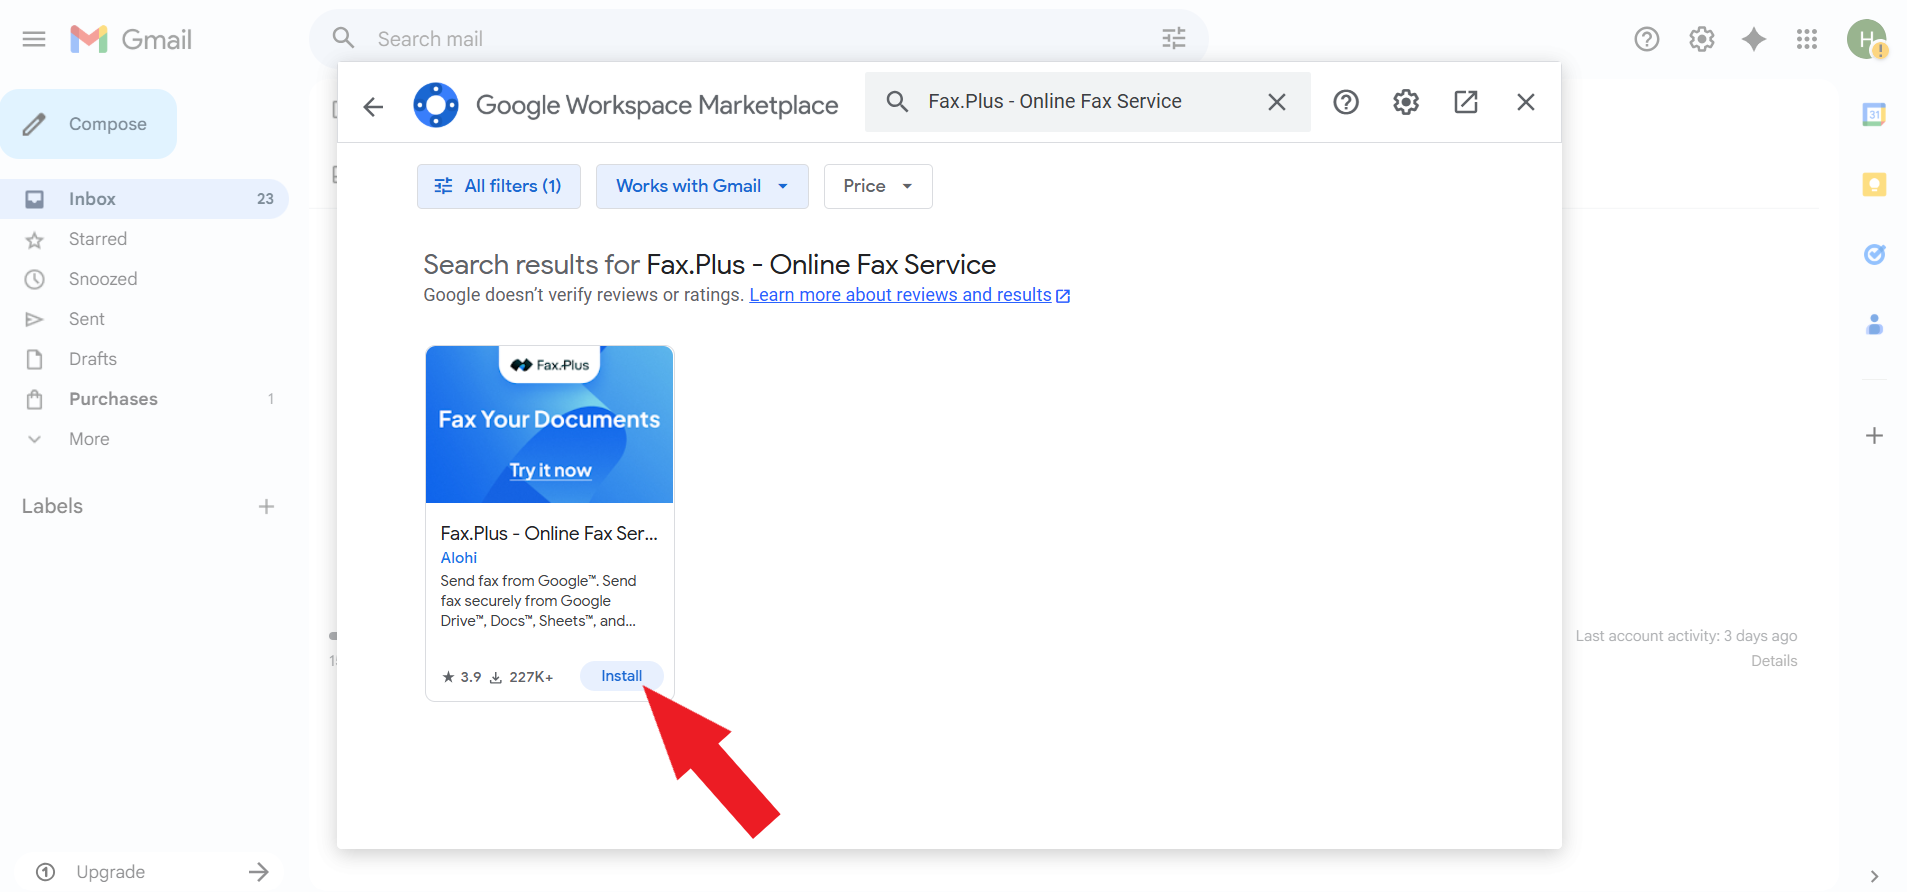Open Marketplace settings gear
This screenshot has height=892, width=1907.
click(x=1406, y=102)
